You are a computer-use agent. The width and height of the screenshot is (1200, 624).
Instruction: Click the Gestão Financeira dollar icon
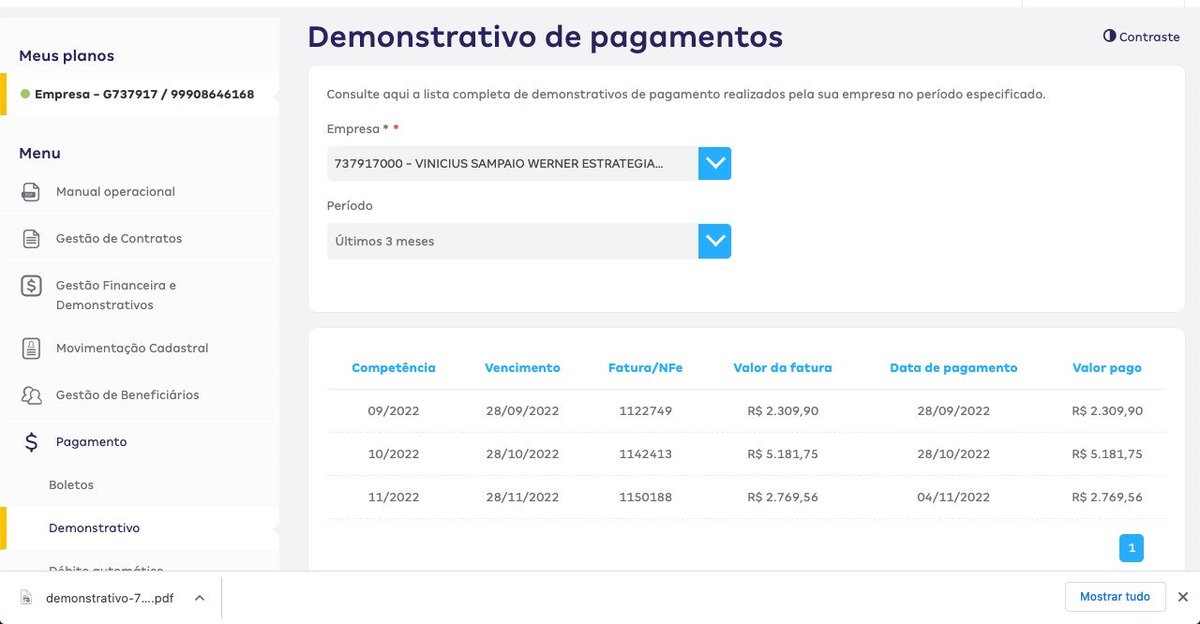[x=31, y=286]
